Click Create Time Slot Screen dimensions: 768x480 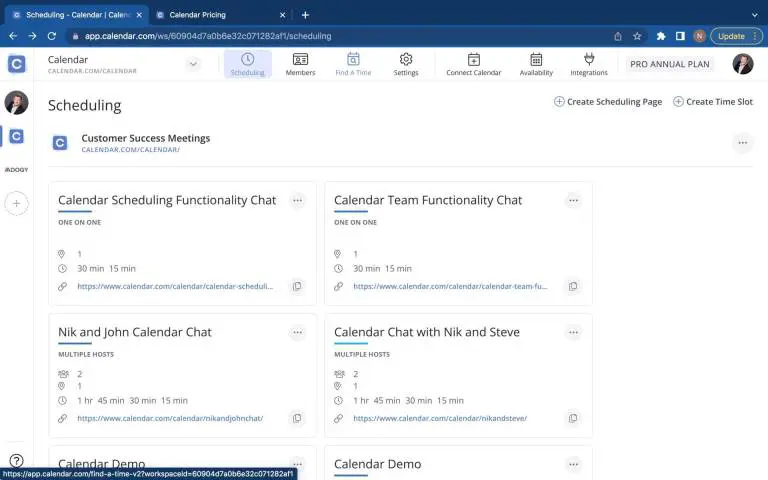[713, 102]
